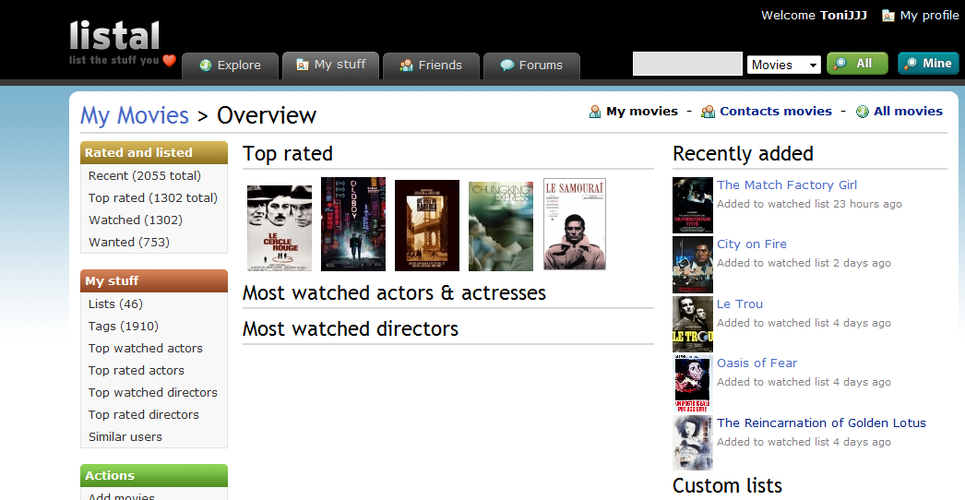Open the City on Fire link
This screenshot has width=965, height=500.
[751, 244]
